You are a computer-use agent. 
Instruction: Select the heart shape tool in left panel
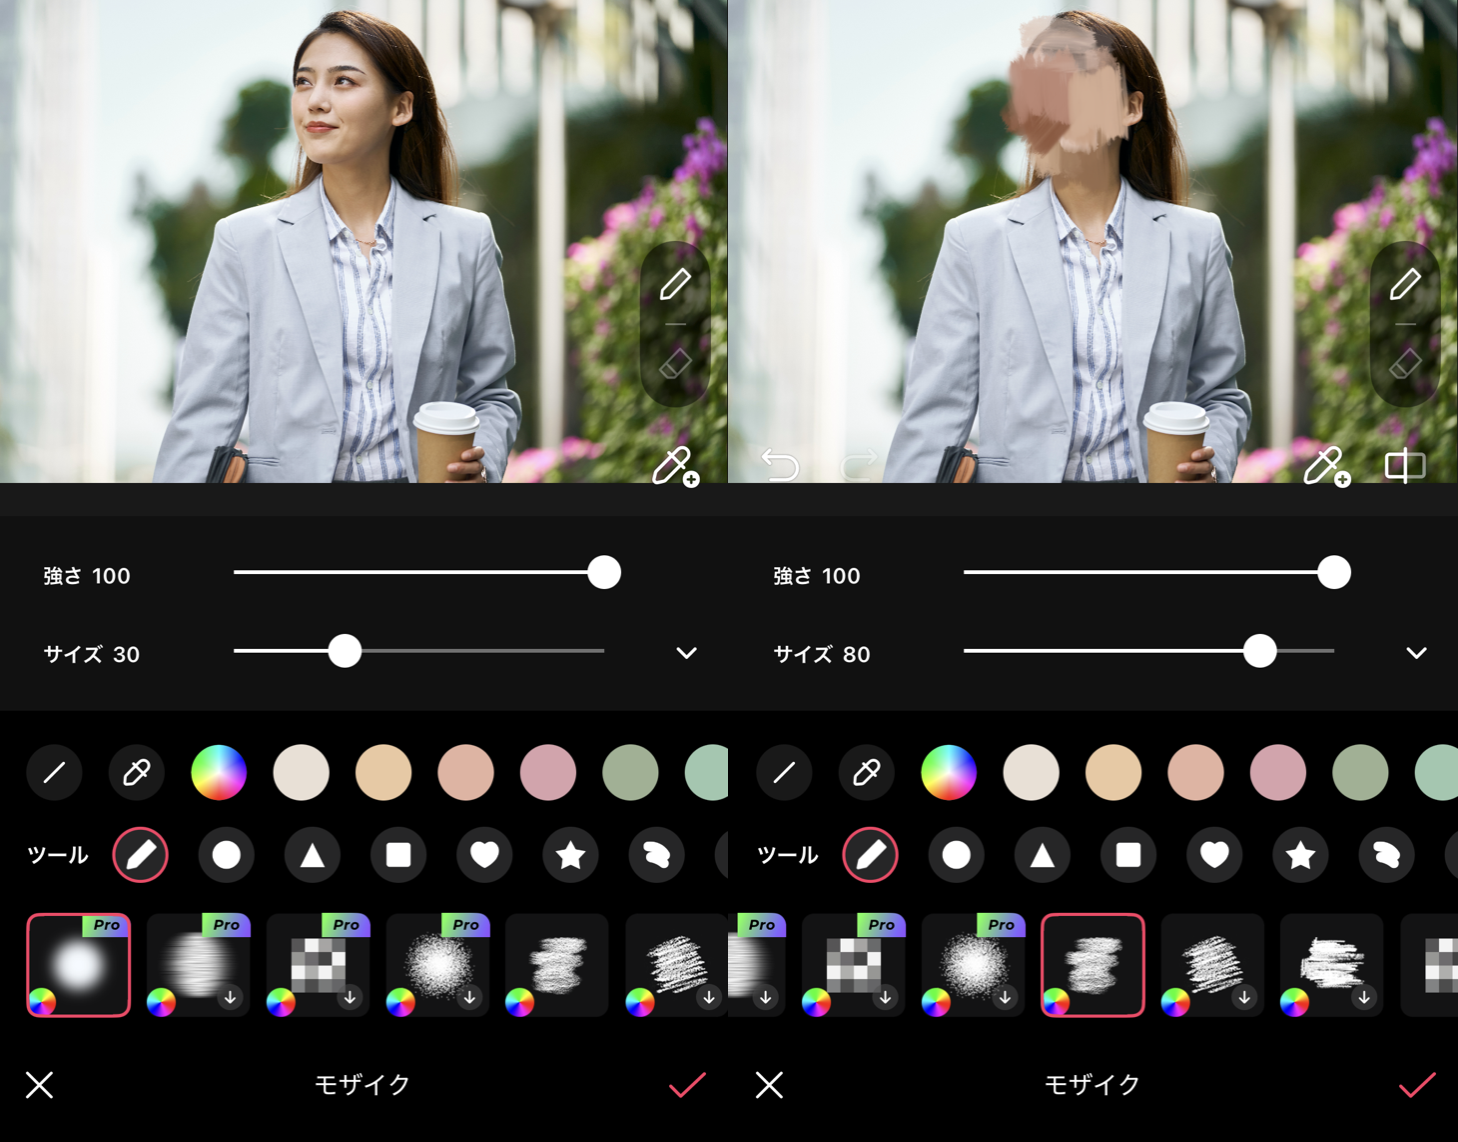point(484,855)
